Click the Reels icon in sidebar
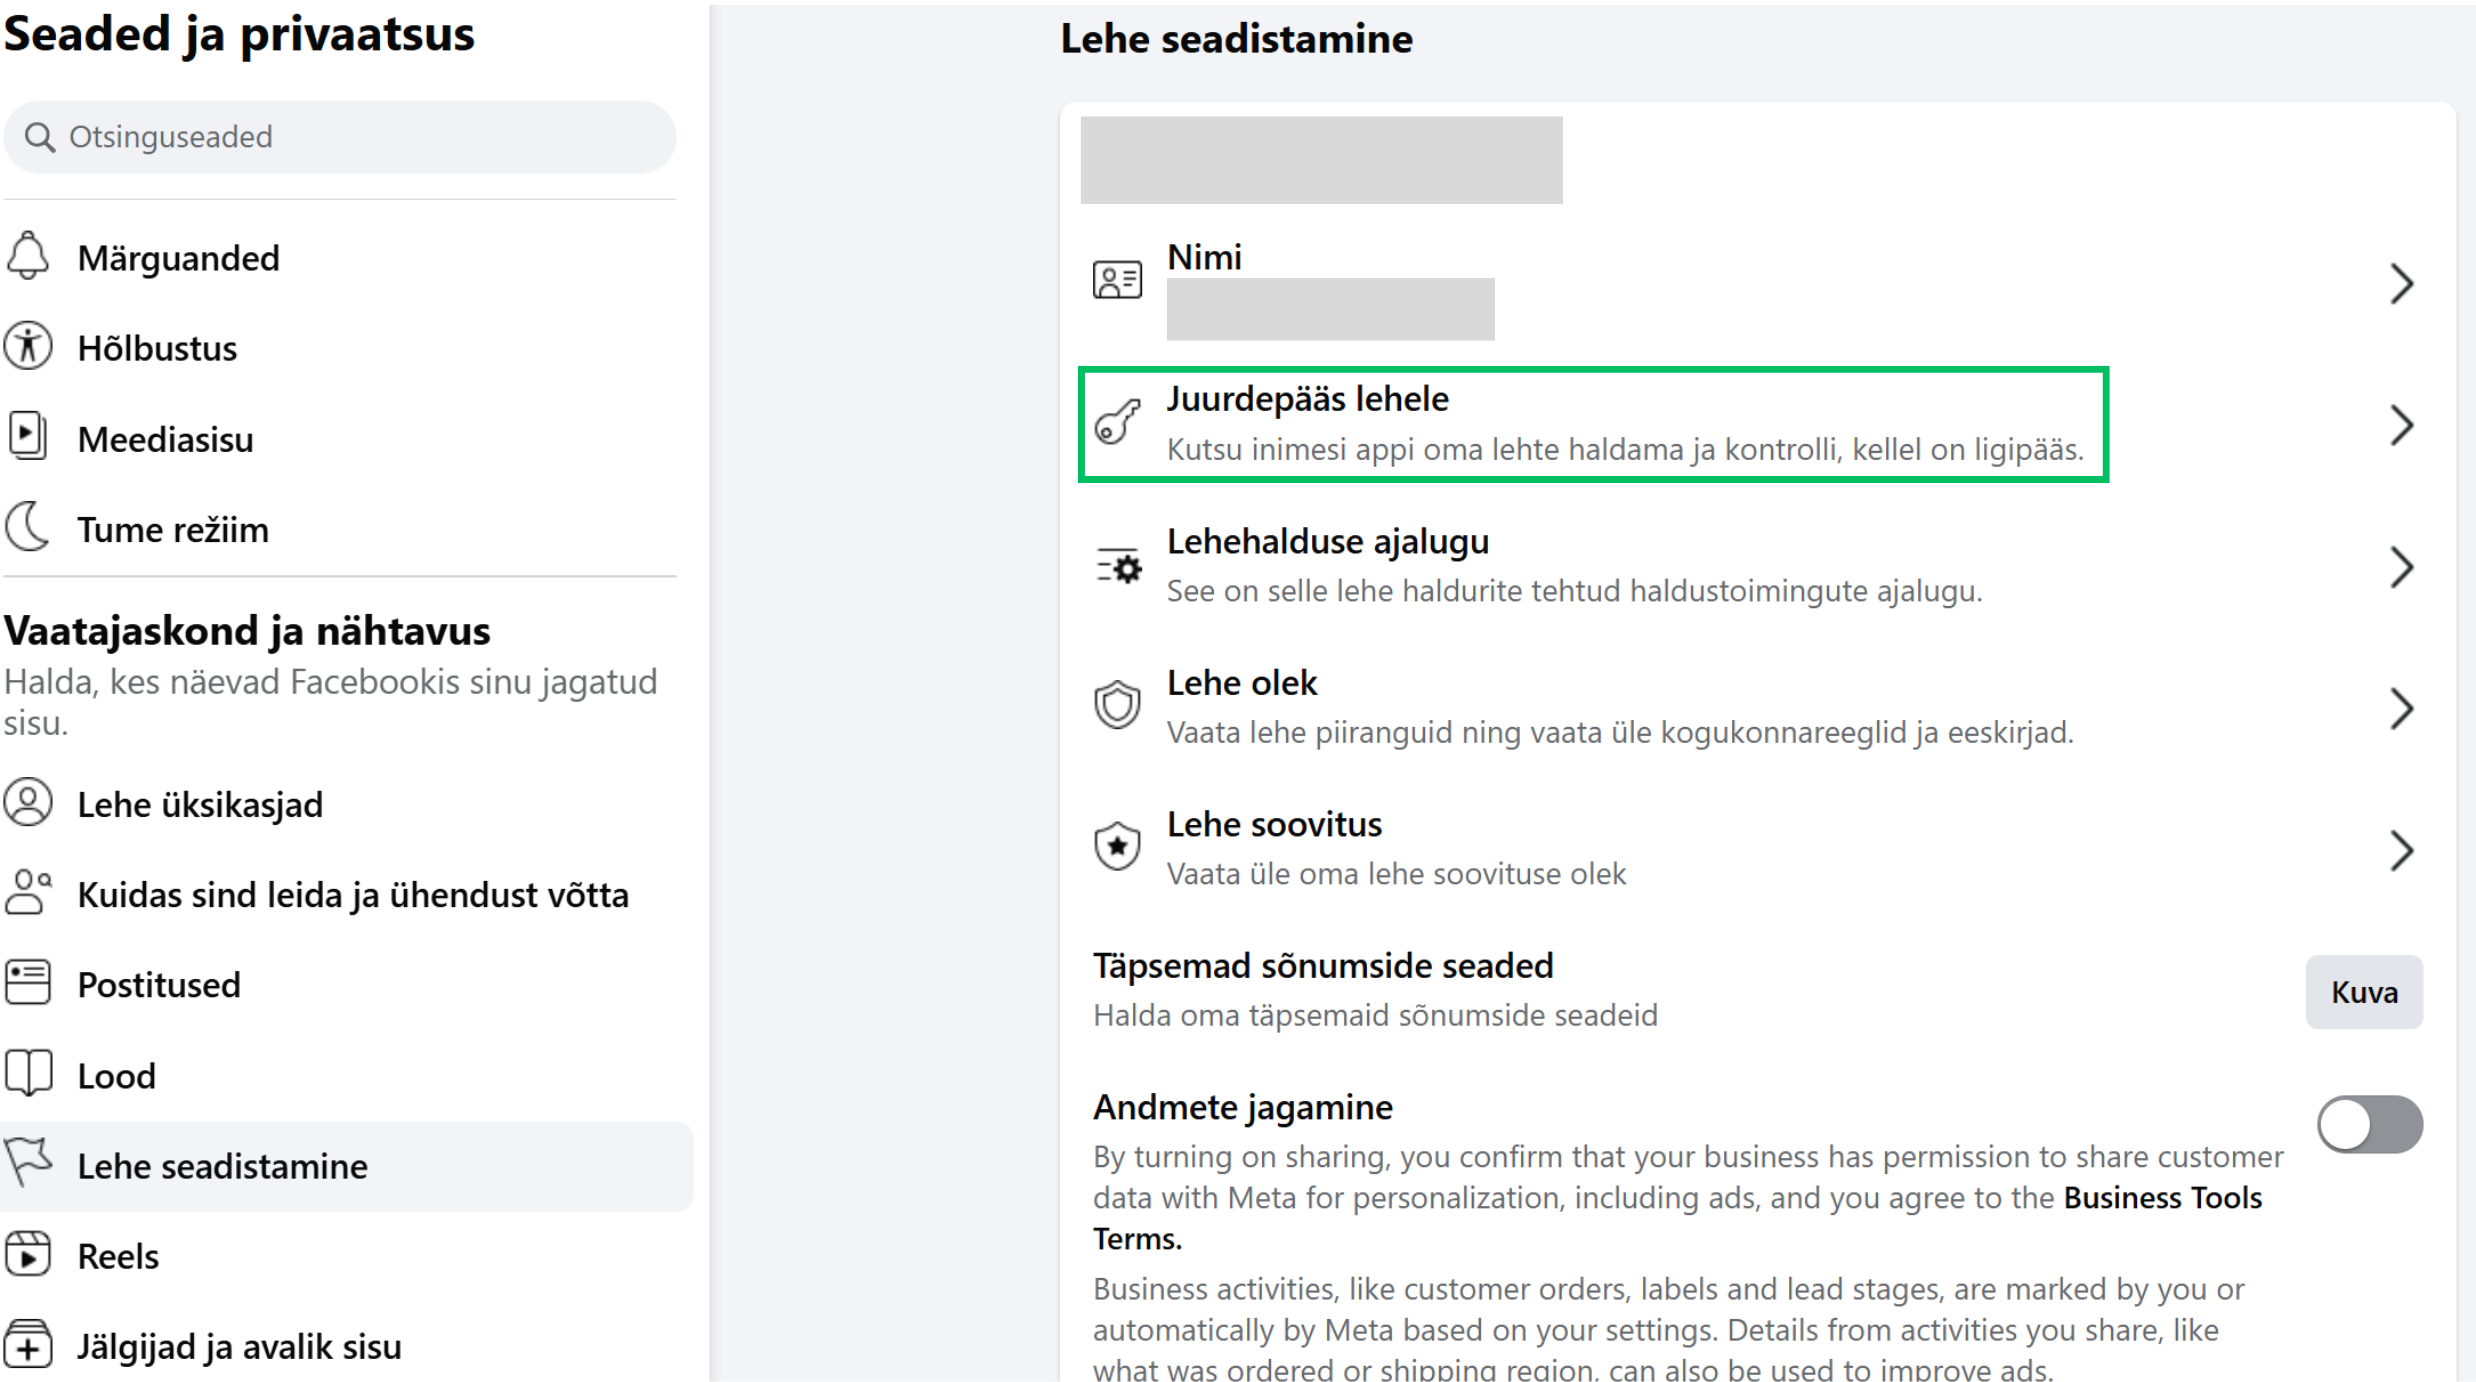Image resolution: width=2476 pixels, height=1382 pixels. [28, 1255]
